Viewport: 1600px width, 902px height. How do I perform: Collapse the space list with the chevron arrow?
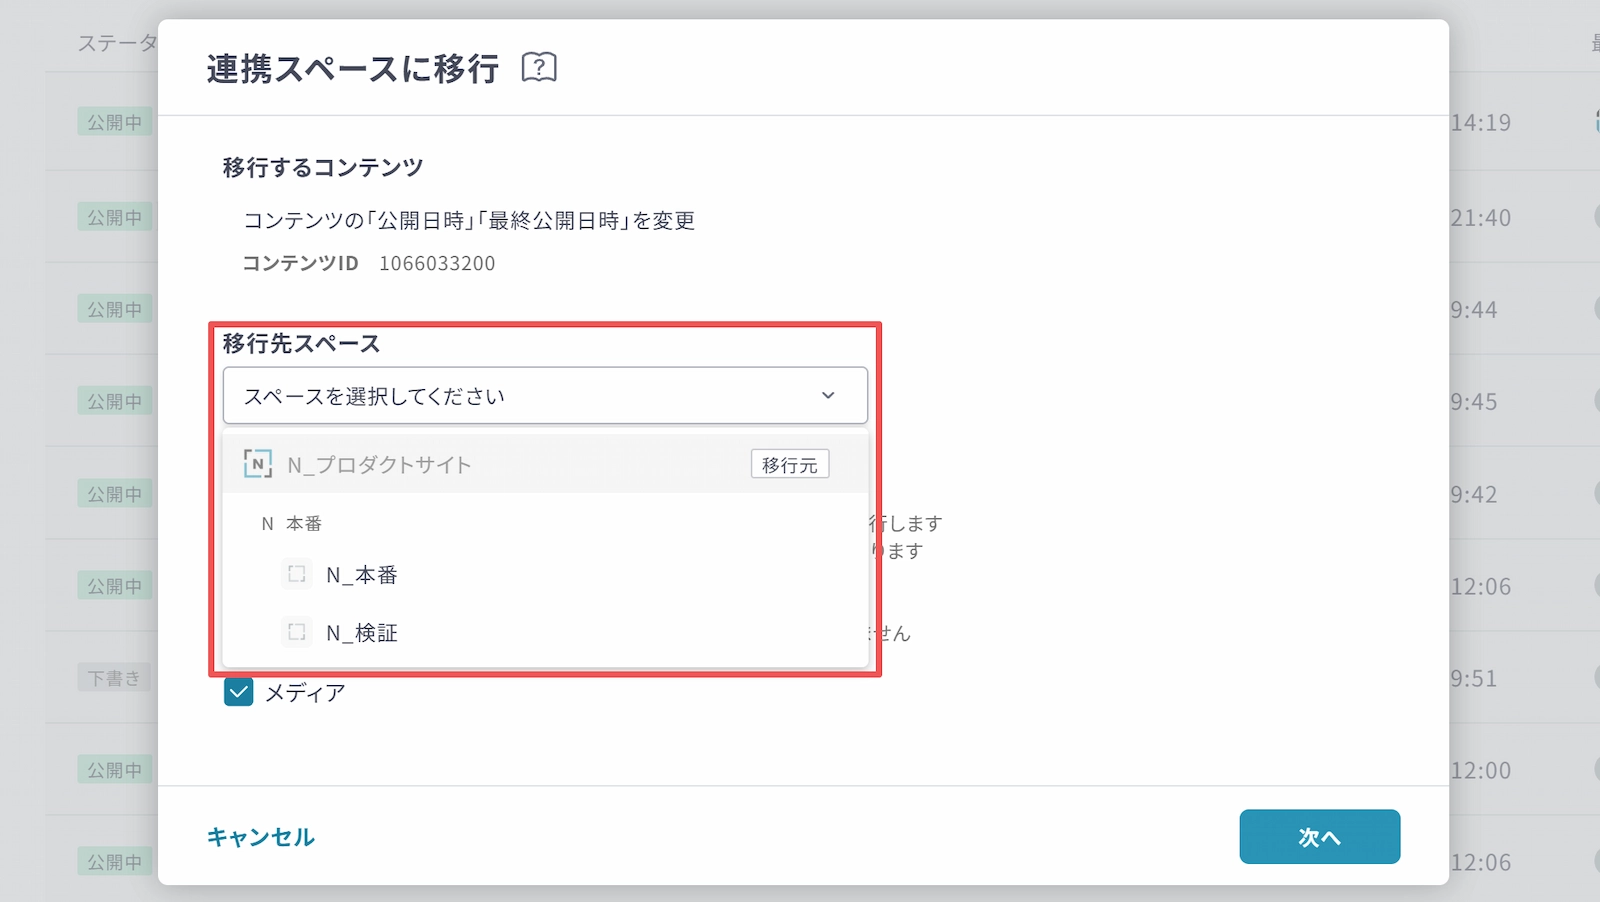coord(828,396)
